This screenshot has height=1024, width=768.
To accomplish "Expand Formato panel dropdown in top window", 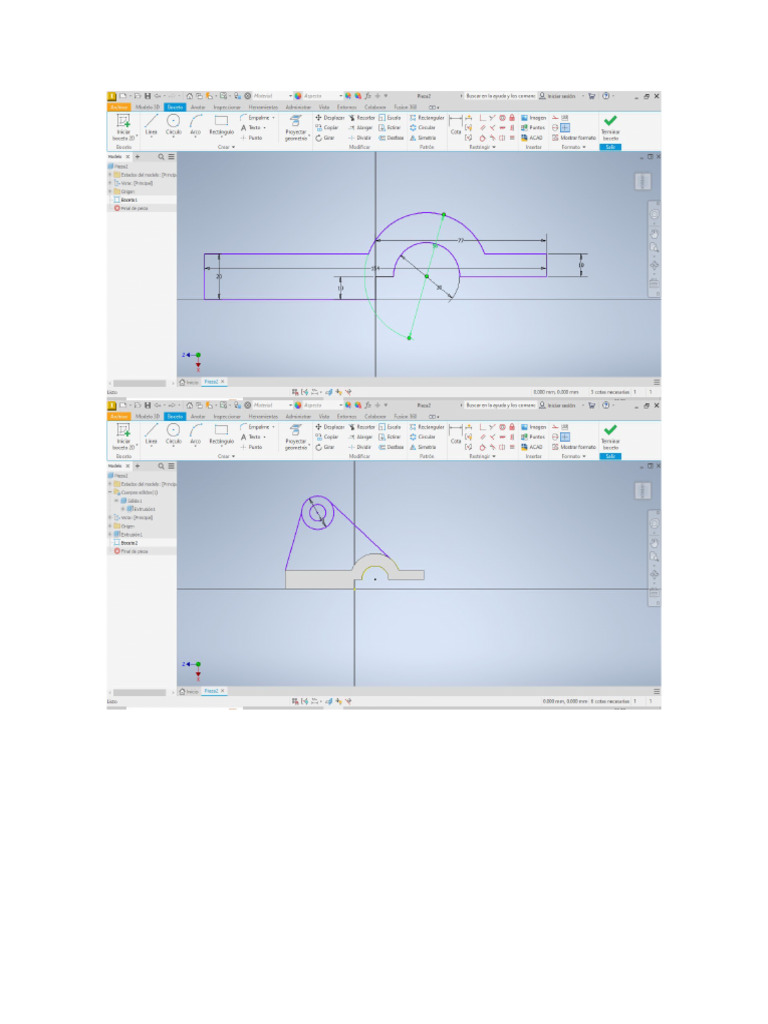I will pyautogui.click(x=574, y=148).
